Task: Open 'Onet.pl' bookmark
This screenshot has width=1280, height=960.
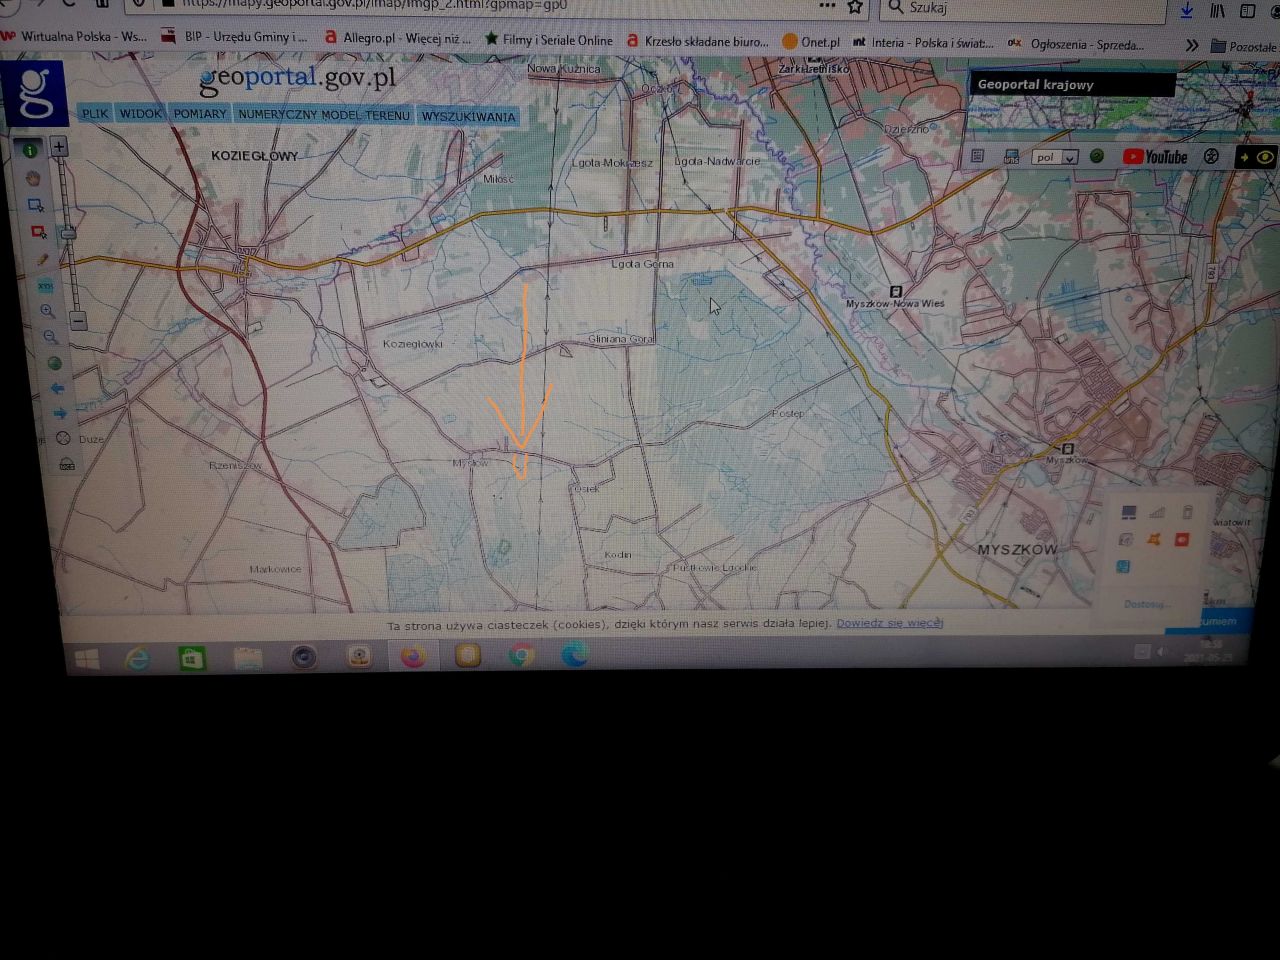Action: [x=811, y=42]
